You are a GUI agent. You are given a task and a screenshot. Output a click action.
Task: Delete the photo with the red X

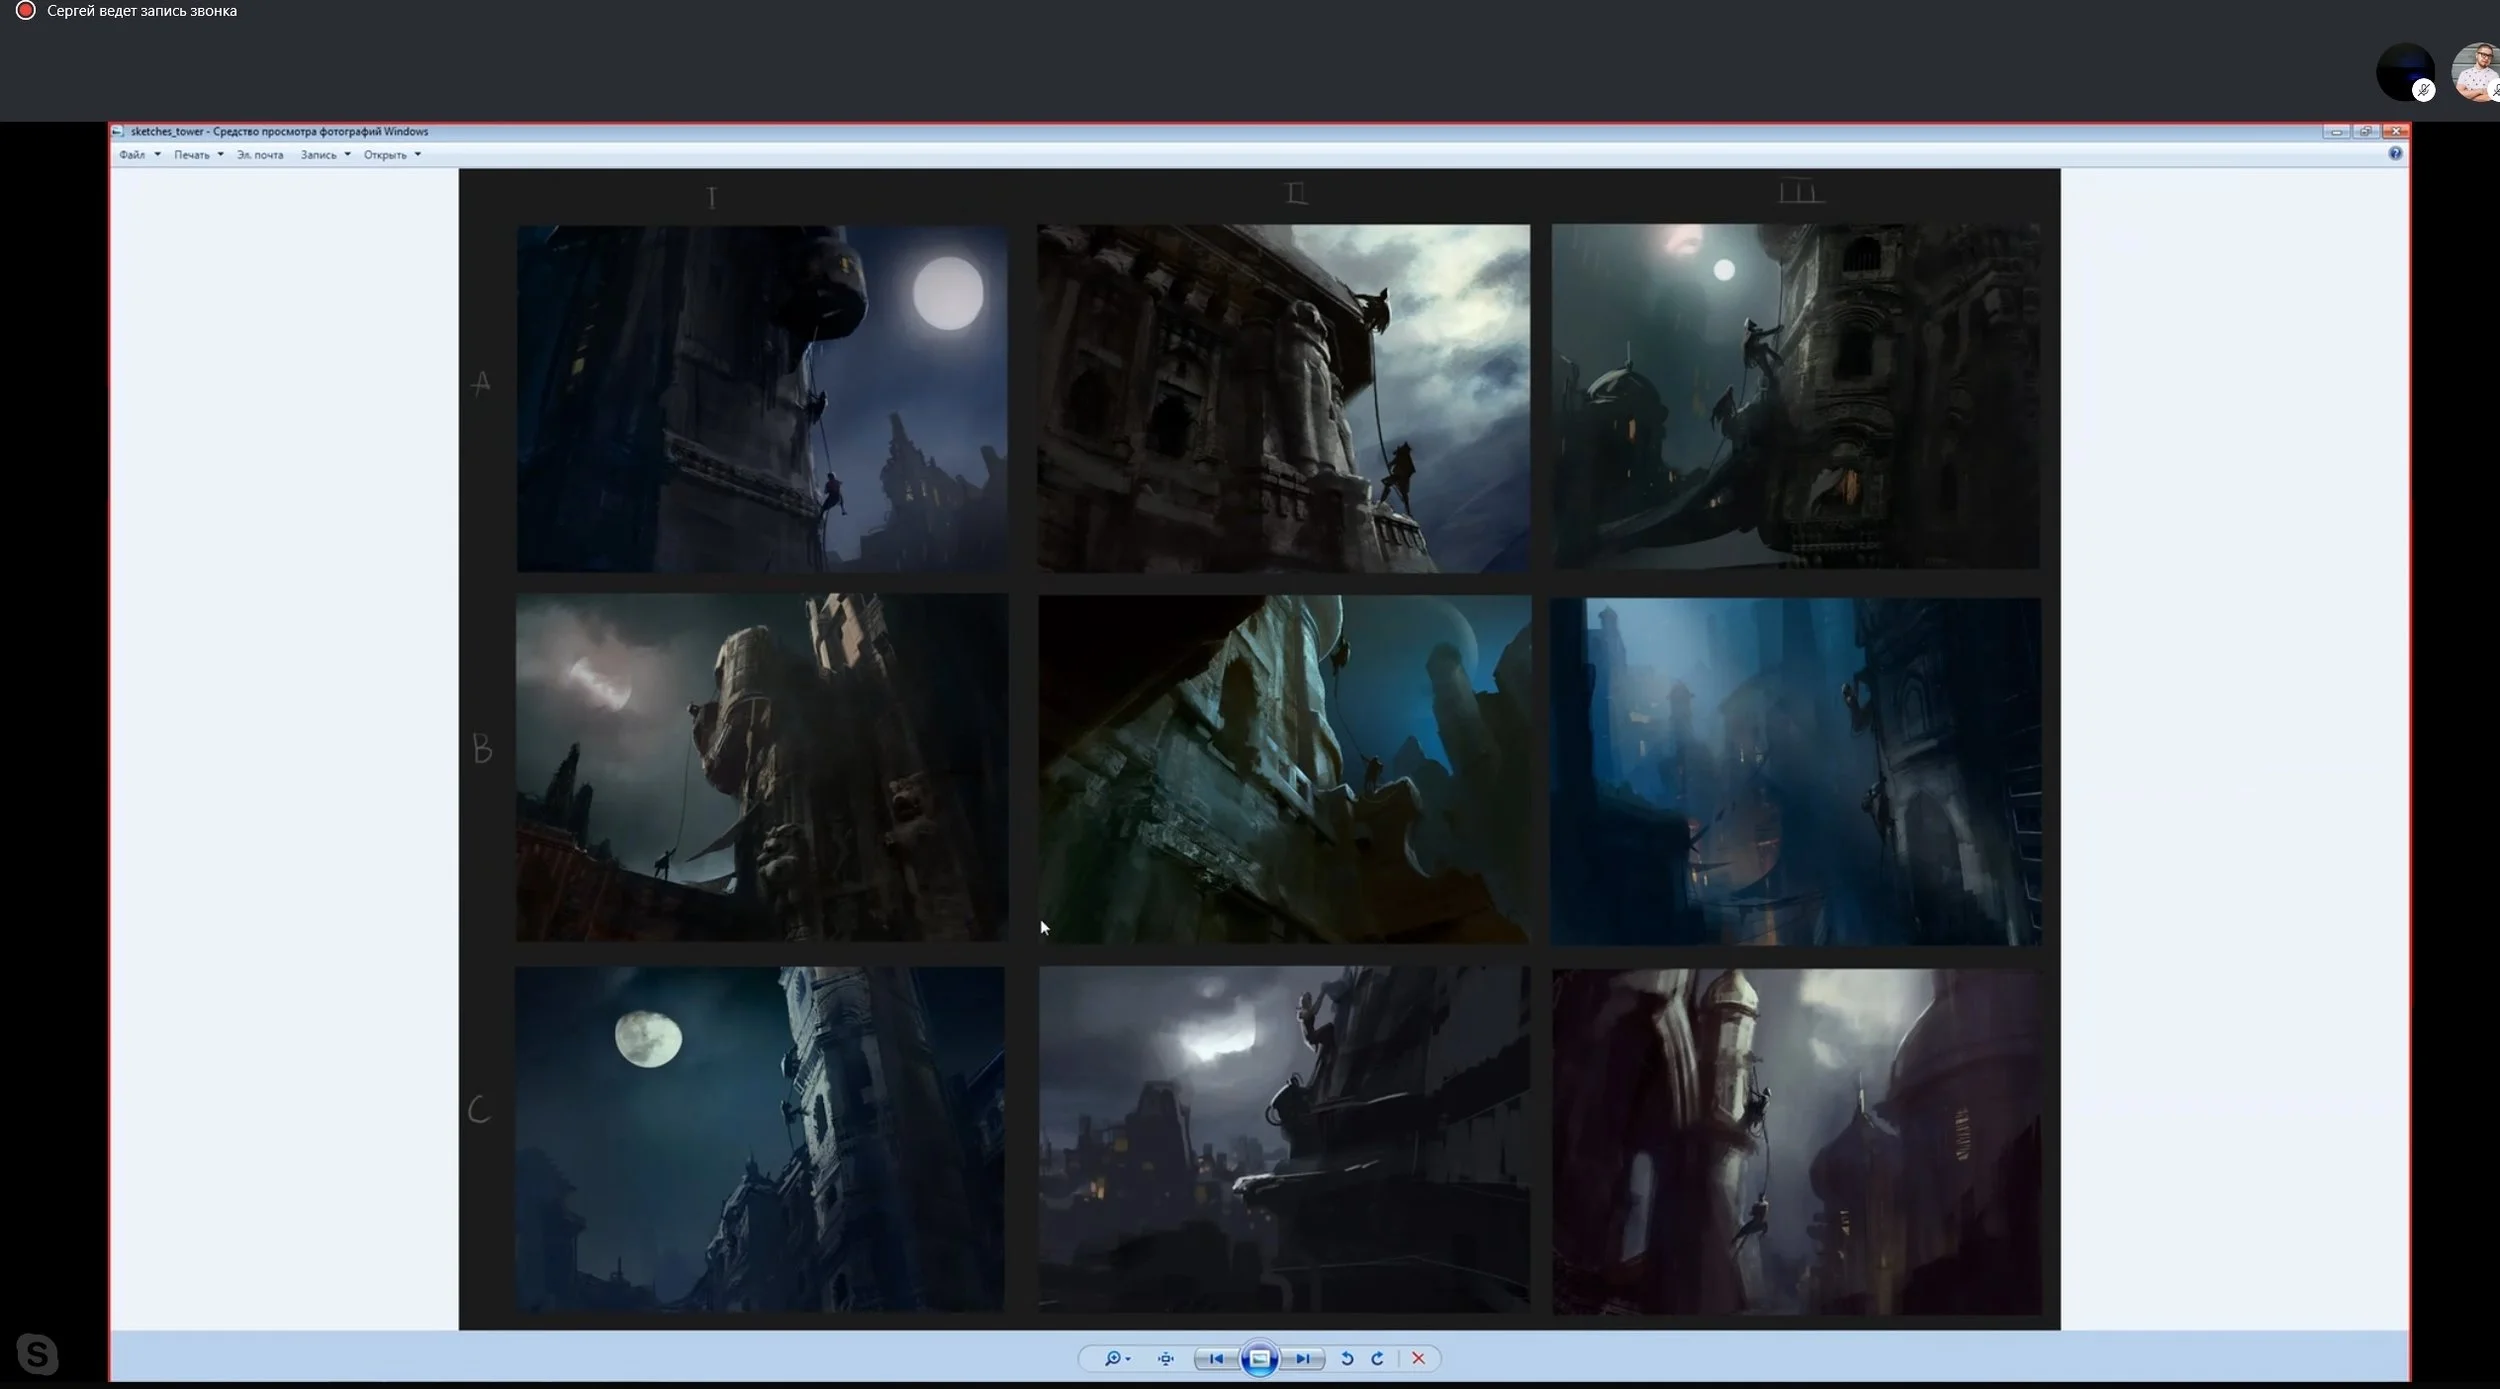point(1418,1358)
